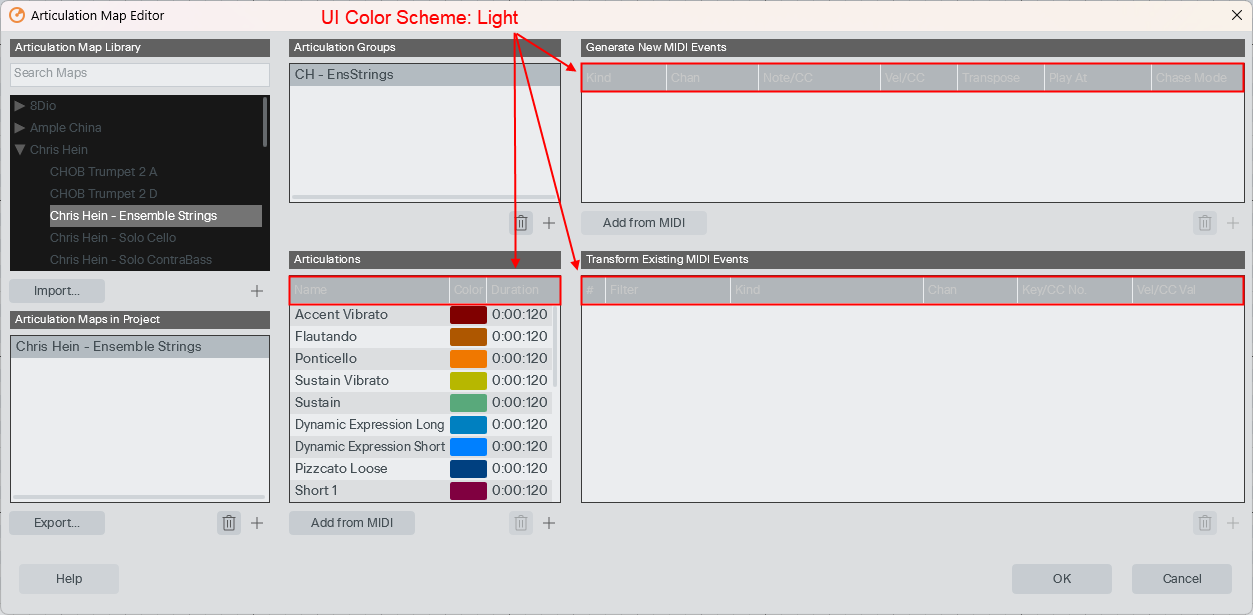Add a new articulation group
The image size is (1253, 615).
(x=548, y=223)
